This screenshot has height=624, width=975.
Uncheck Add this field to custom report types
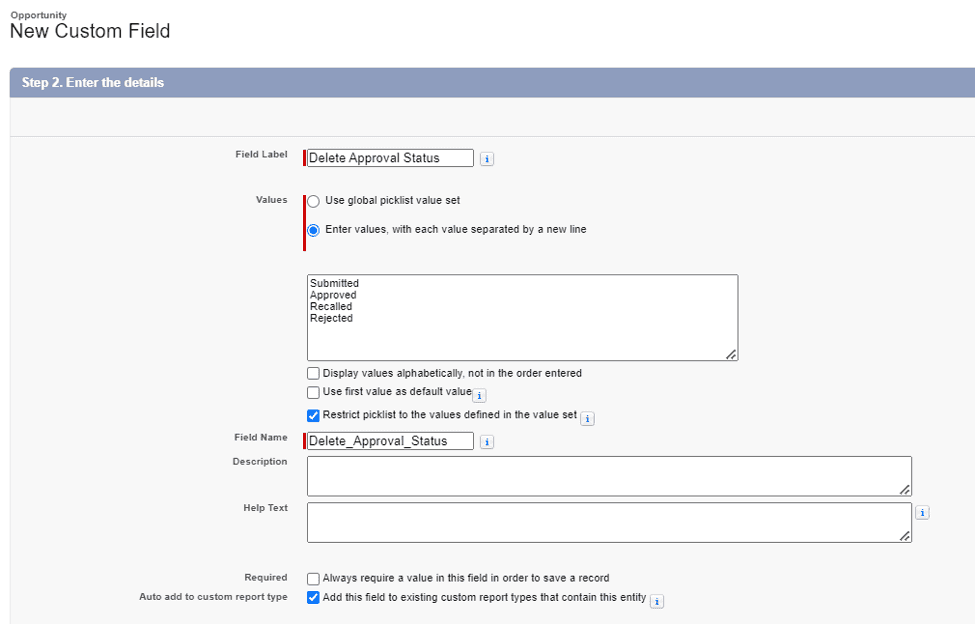pyautogui.click(x=313, y=598)
